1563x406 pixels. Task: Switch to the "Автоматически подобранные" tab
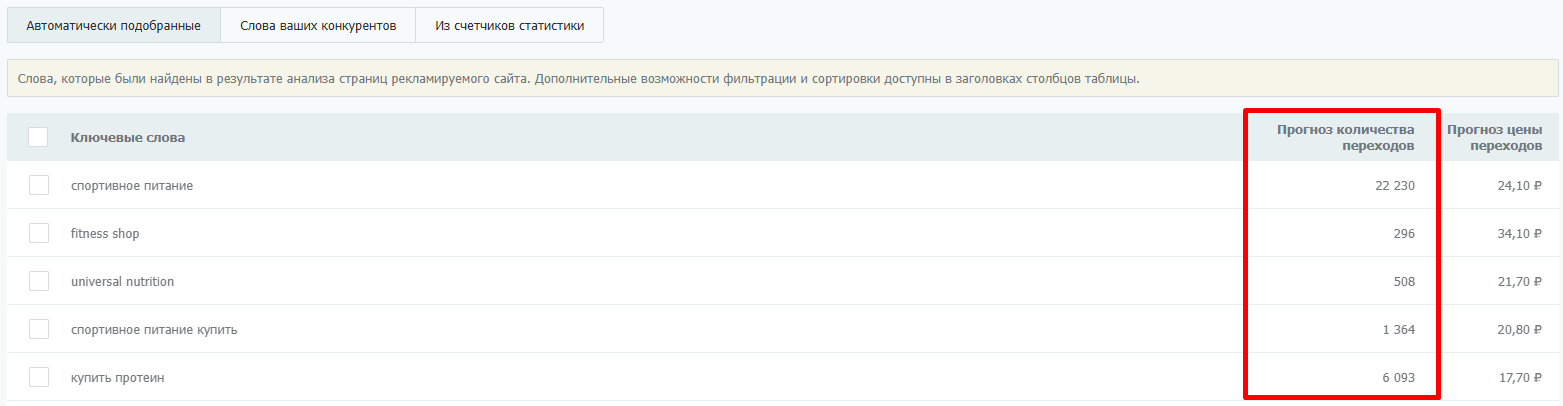pyautogui.click(x=113, y=26)
